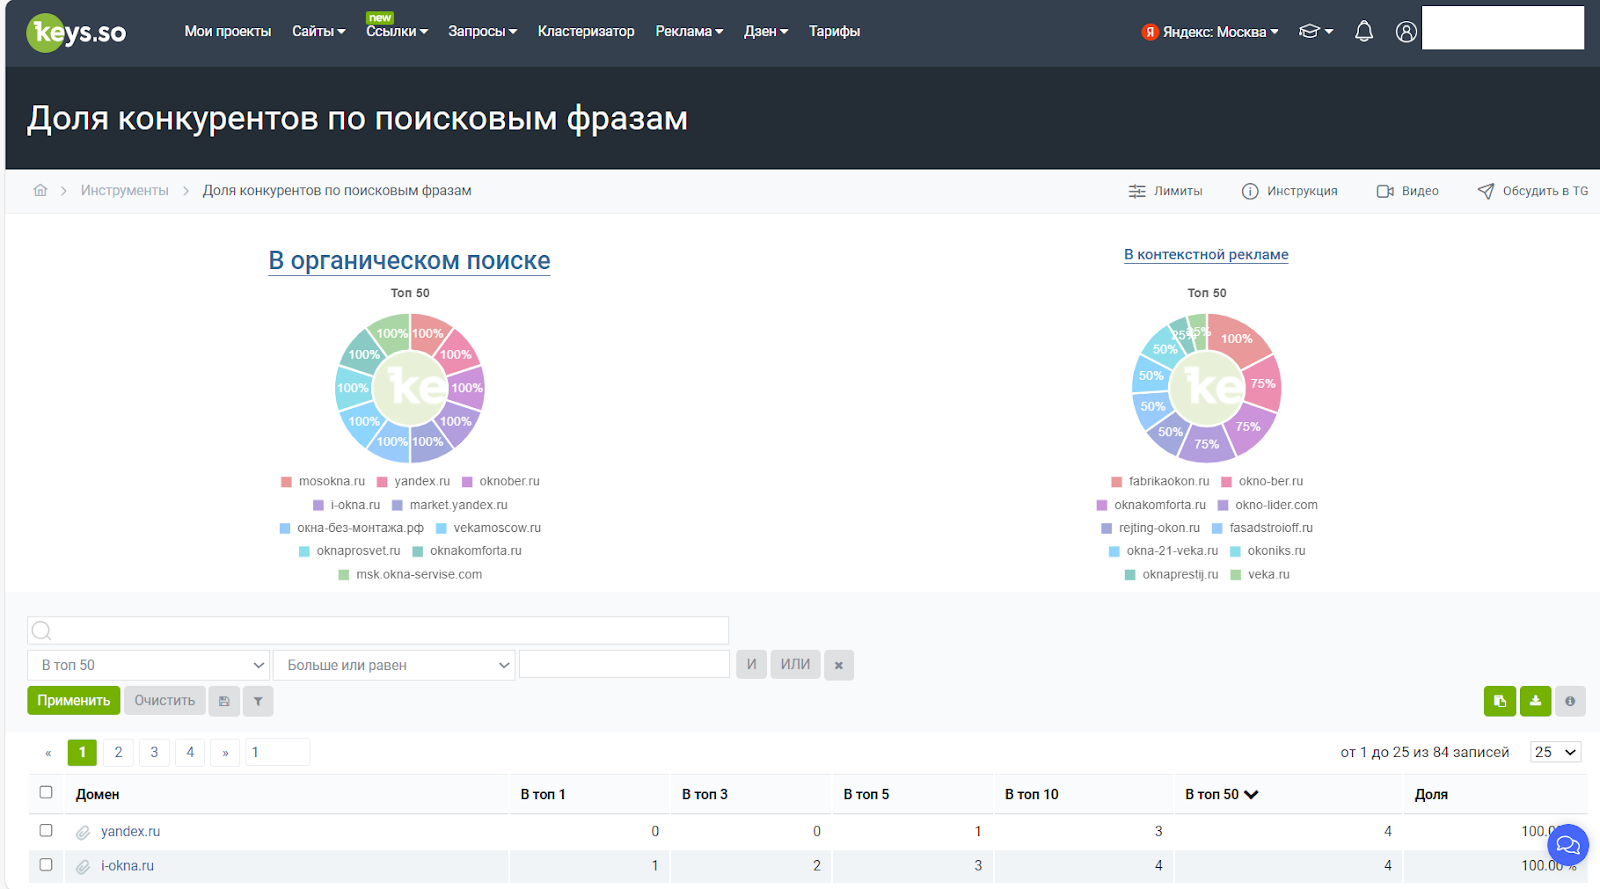The width and height of the screenshot is (1600, 889).
Task: Click the filter value input field
Action: pos(624,664)
